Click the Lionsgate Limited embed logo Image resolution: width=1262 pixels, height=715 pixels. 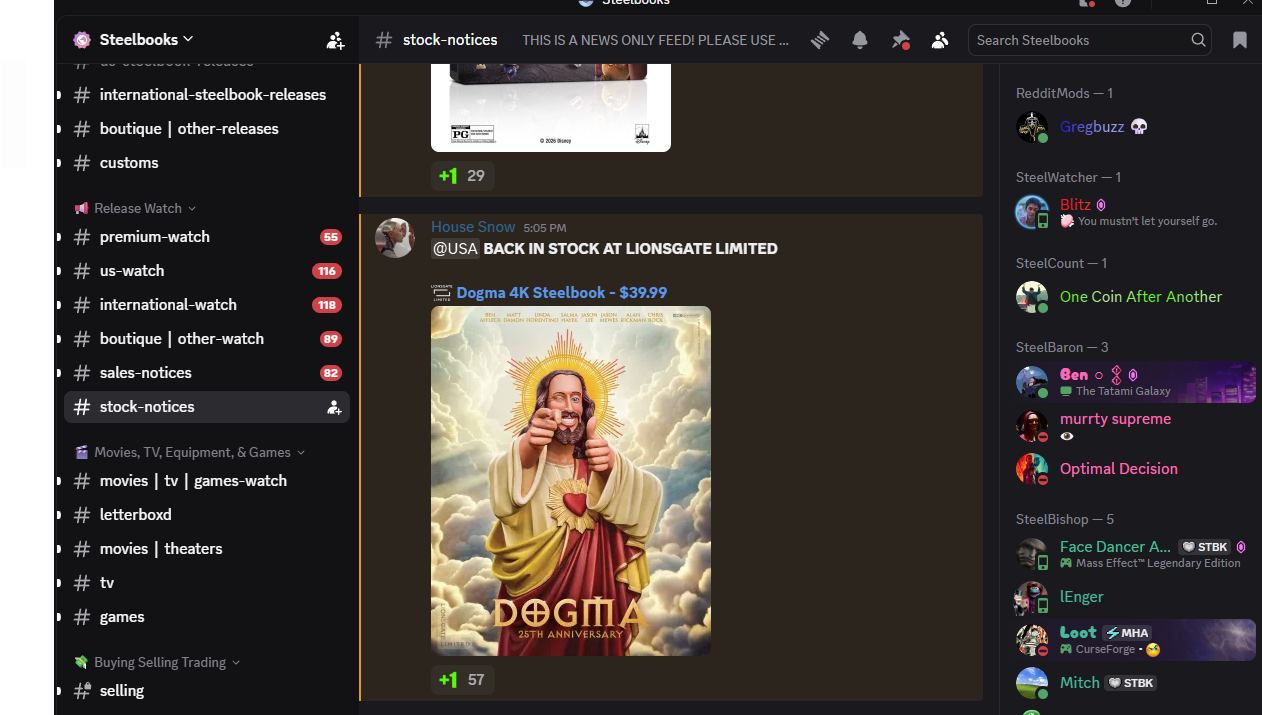point(441,293)
